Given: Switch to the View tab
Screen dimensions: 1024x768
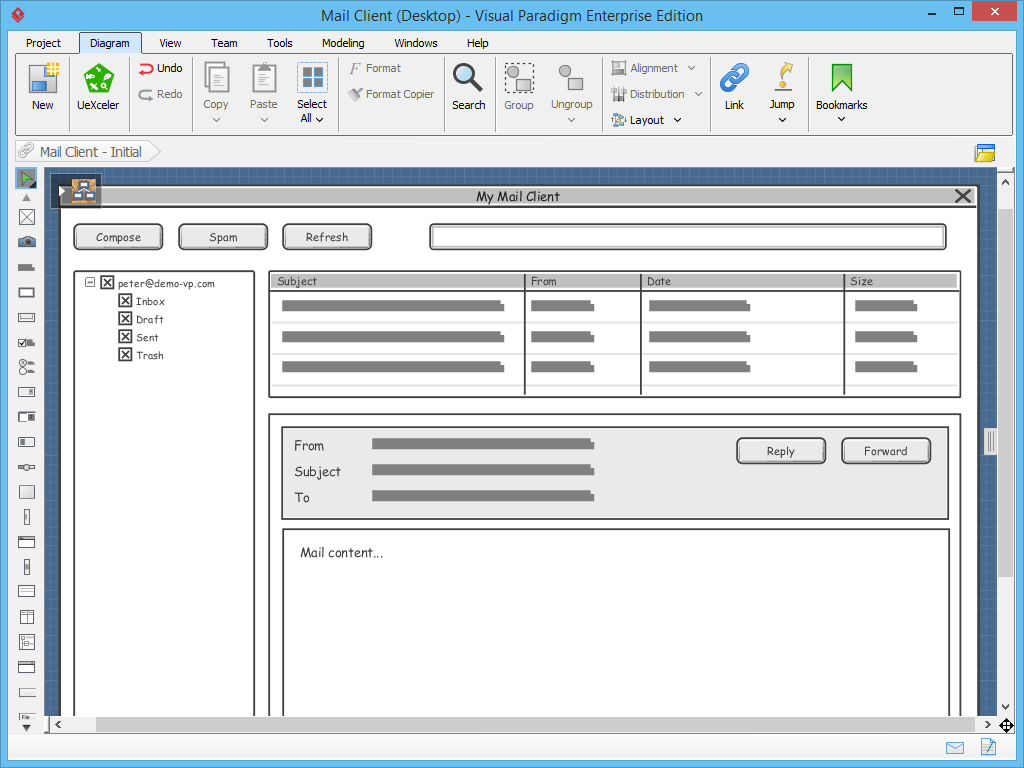Looking at the screenshot, I should click(170, 43).
